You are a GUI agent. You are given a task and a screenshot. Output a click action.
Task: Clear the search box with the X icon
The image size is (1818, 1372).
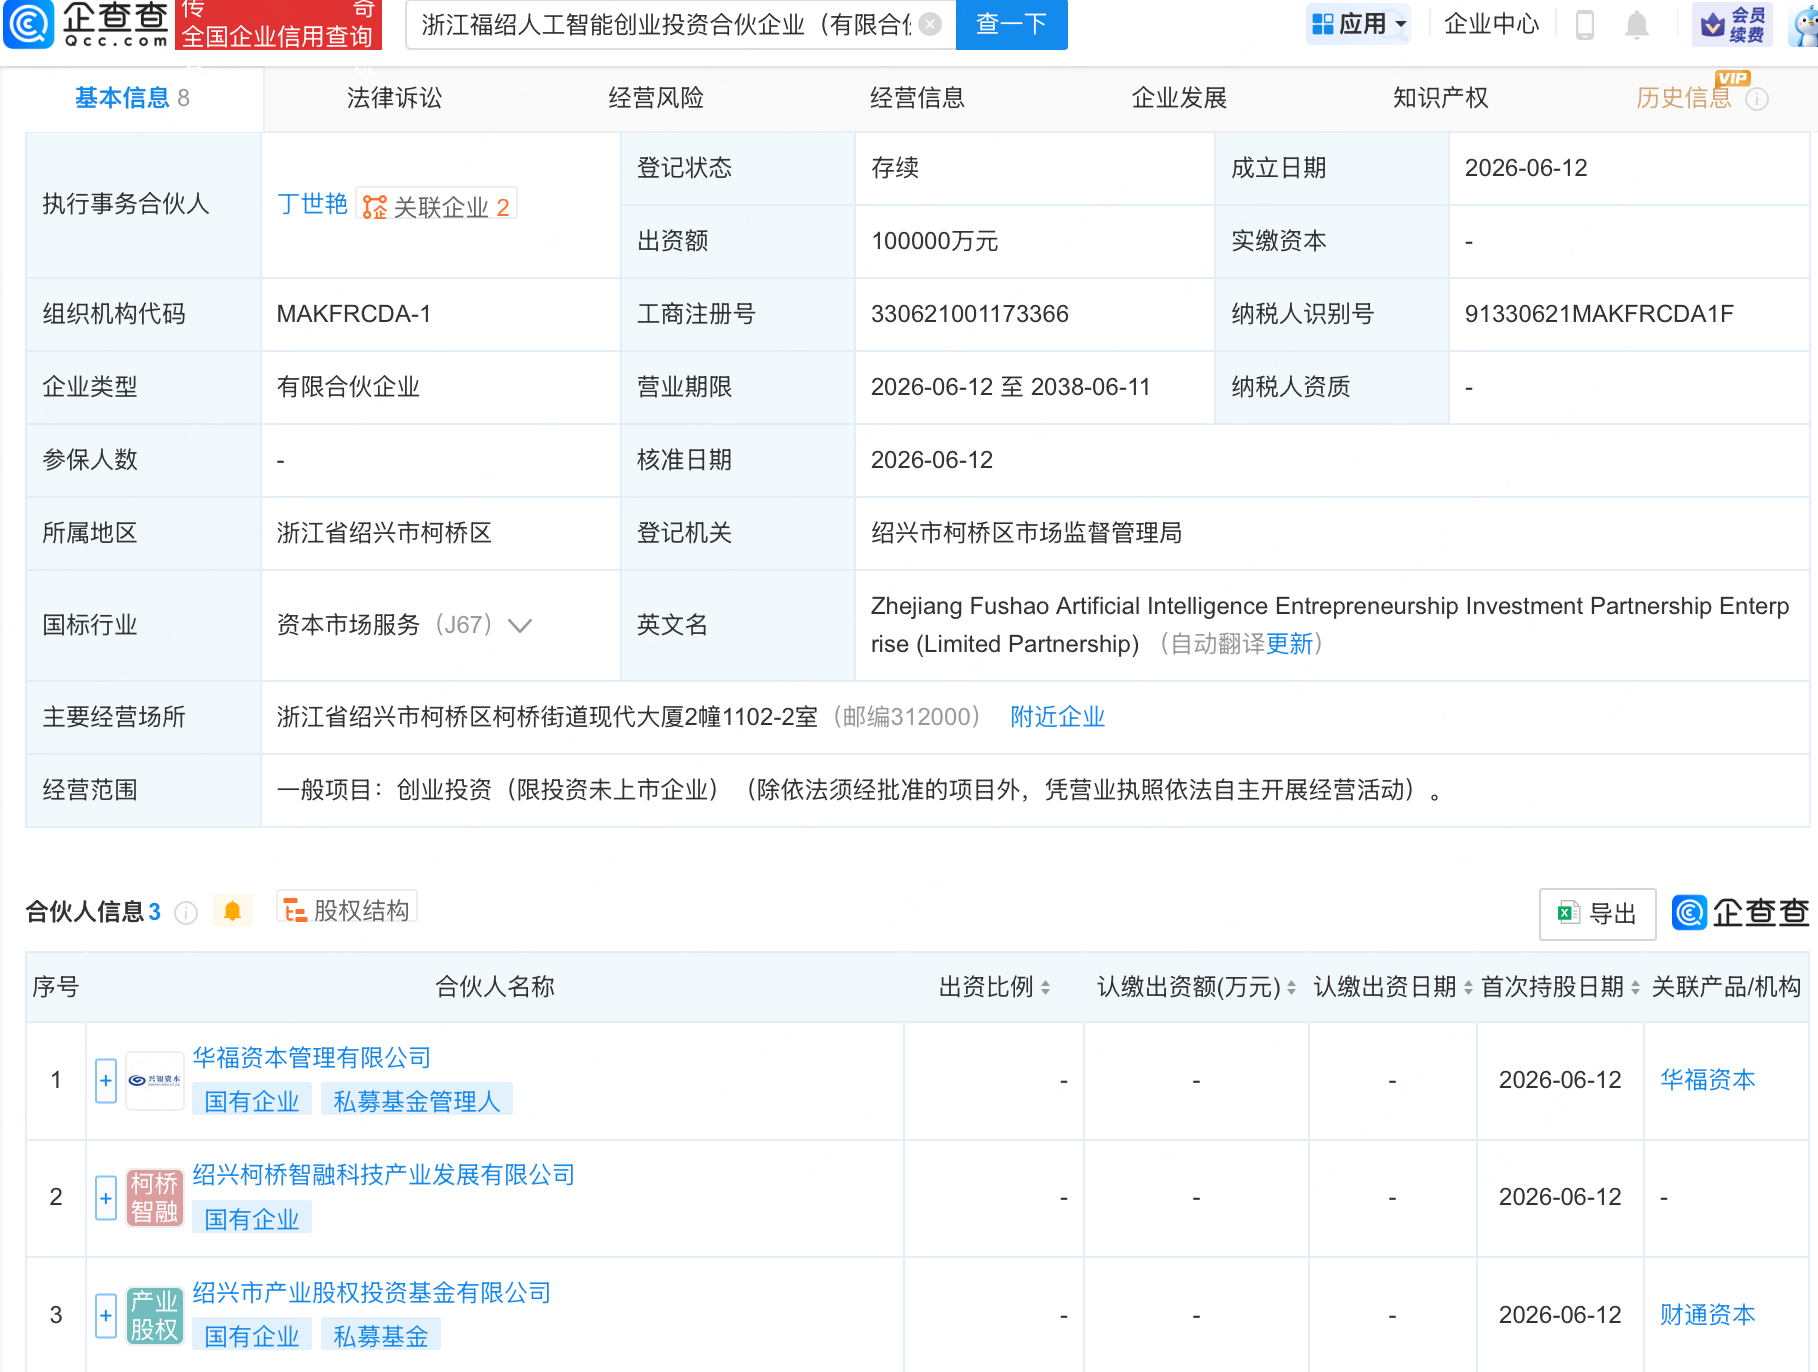click(930, 24)
